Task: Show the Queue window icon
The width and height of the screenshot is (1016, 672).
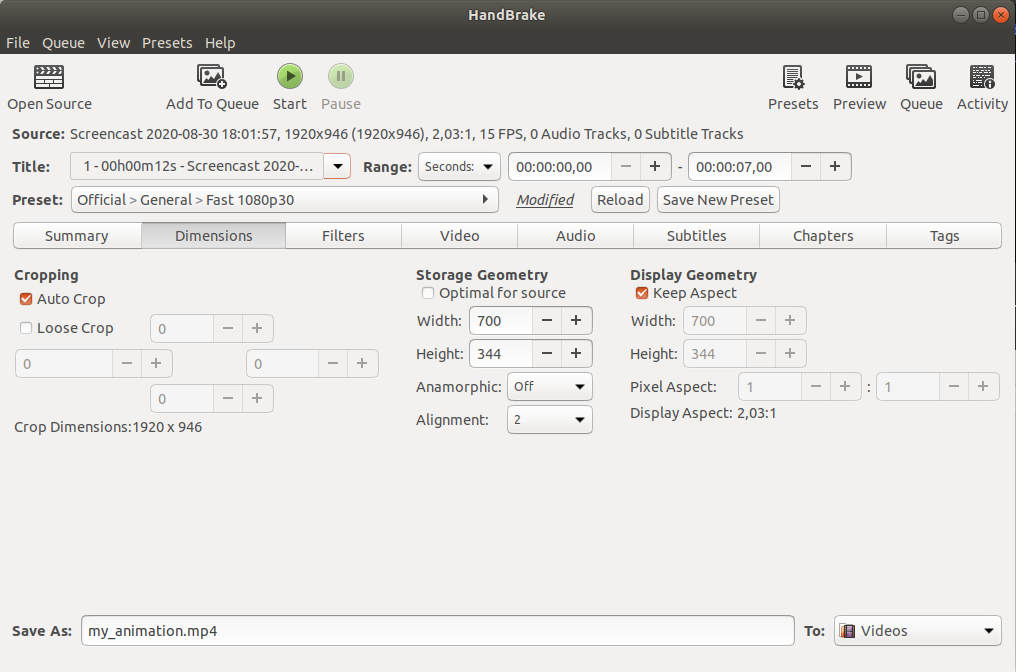Action: [921, 77]
